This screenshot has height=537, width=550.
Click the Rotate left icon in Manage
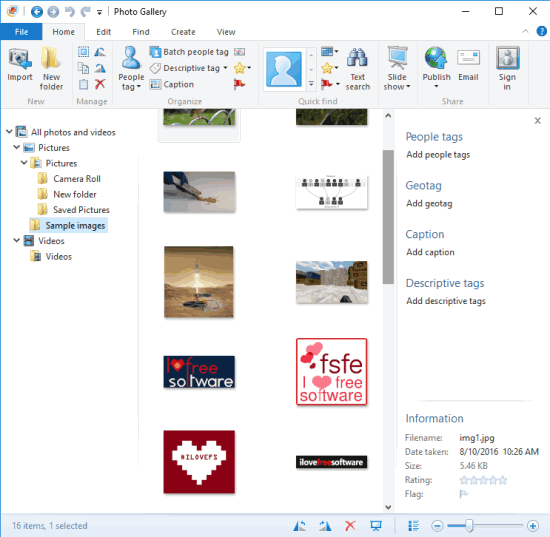coord(100,52)
